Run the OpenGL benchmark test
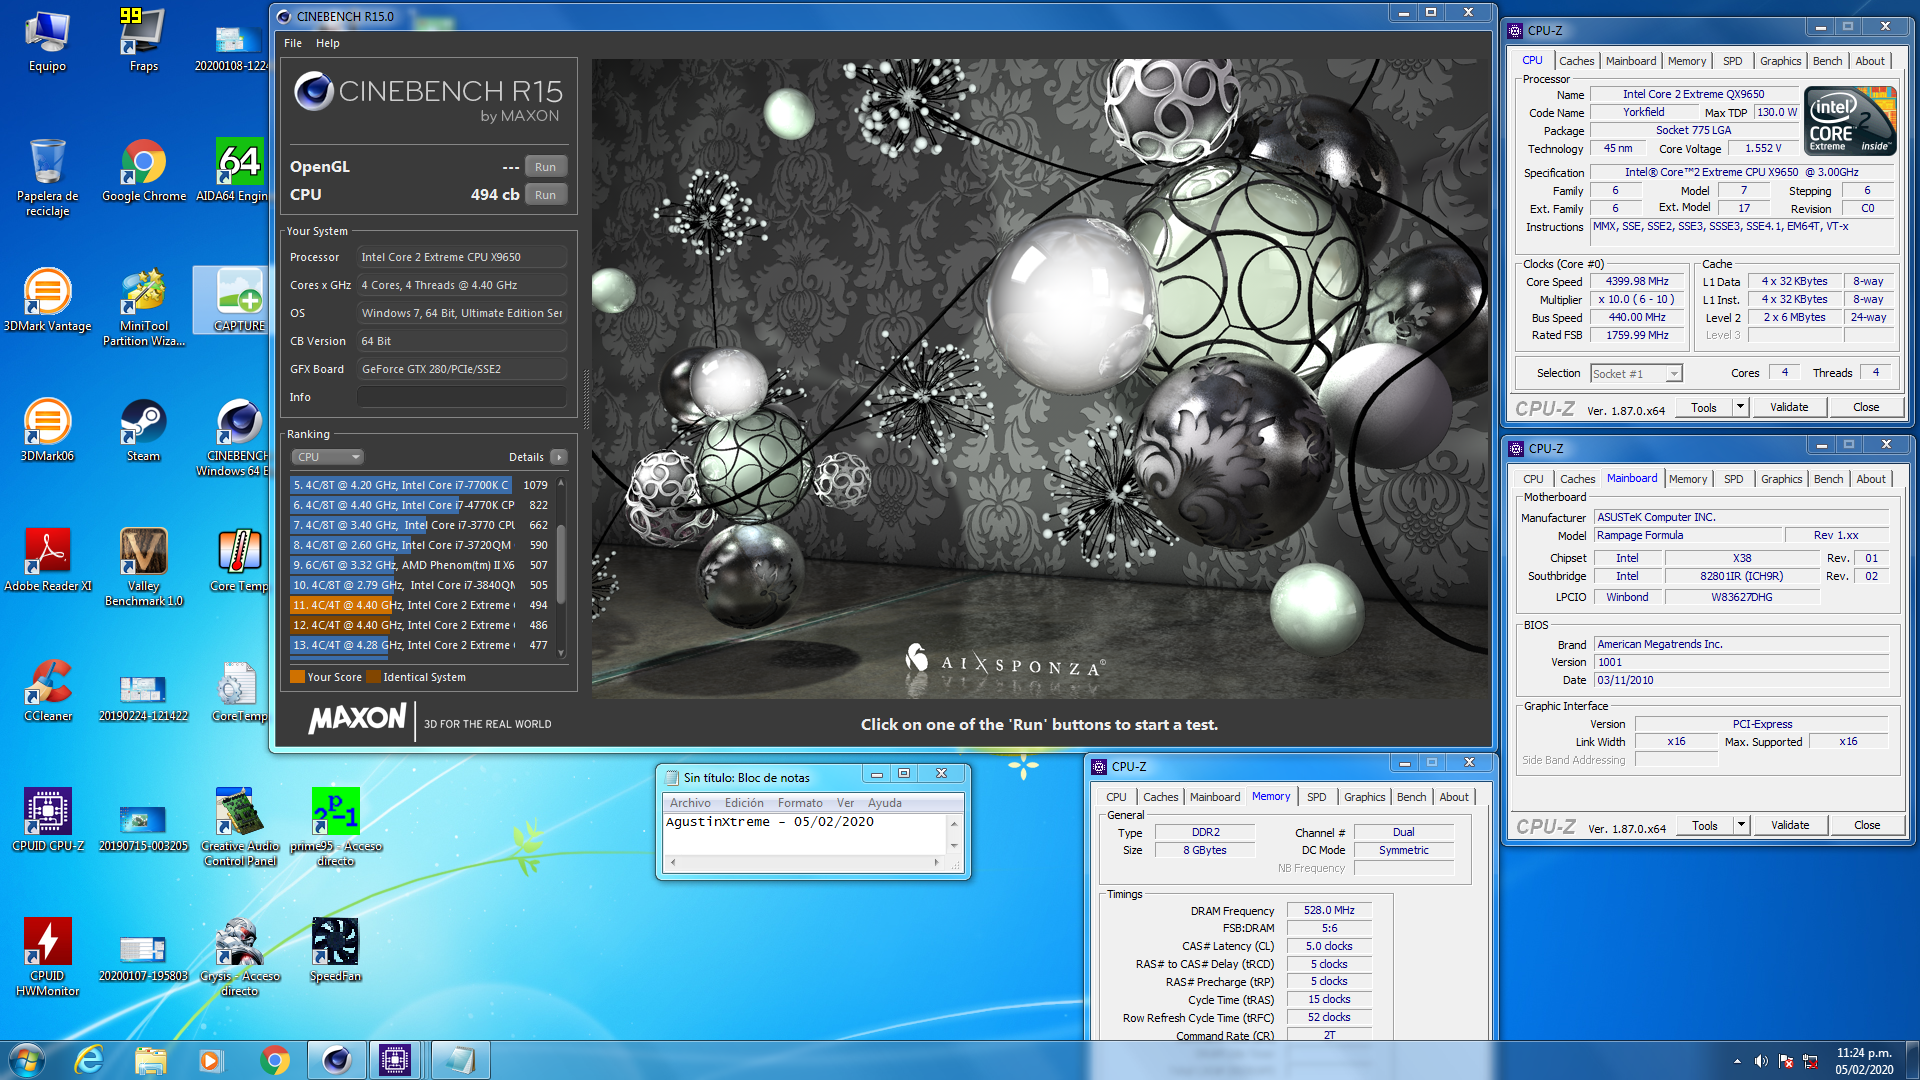Image resolution: width=1920 pixels, height=1080 pixels. pos(545,167)
